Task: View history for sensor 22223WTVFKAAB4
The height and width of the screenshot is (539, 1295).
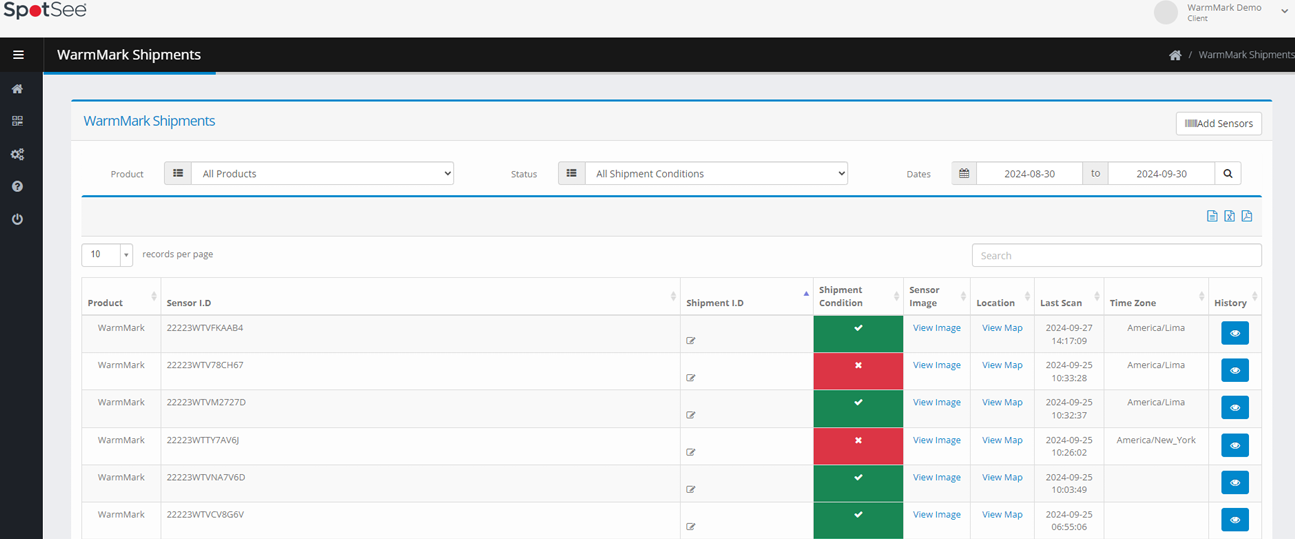Action: pos(1234,333)
